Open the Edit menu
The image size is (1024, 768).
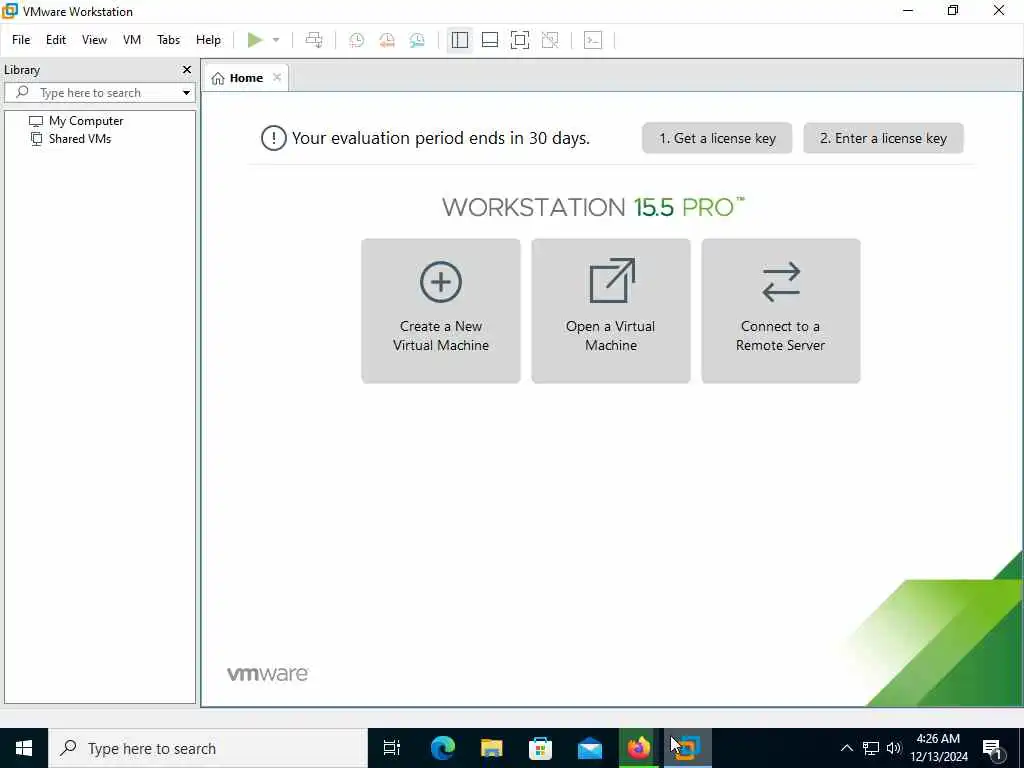pos(56,40)
